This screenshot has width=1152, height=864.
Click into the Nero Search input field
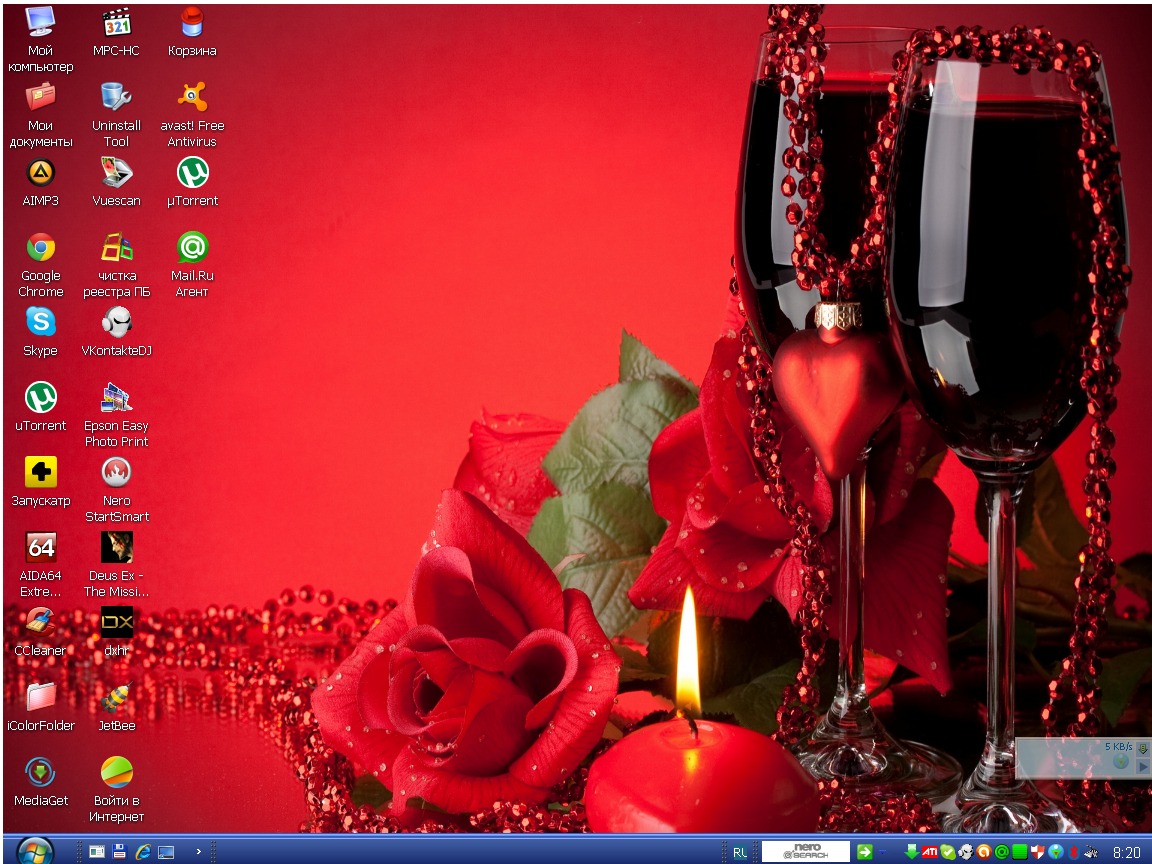(x=805, y=852)
